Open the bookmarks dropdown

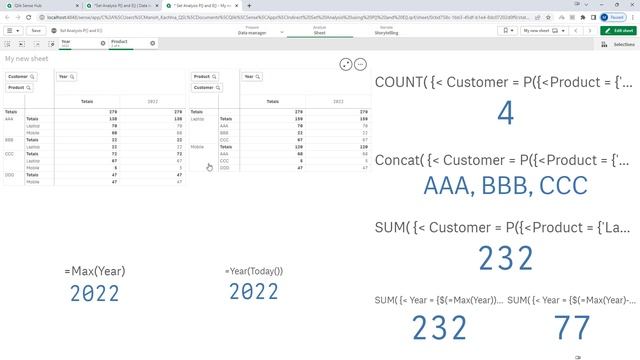click(x=508, y=31)
